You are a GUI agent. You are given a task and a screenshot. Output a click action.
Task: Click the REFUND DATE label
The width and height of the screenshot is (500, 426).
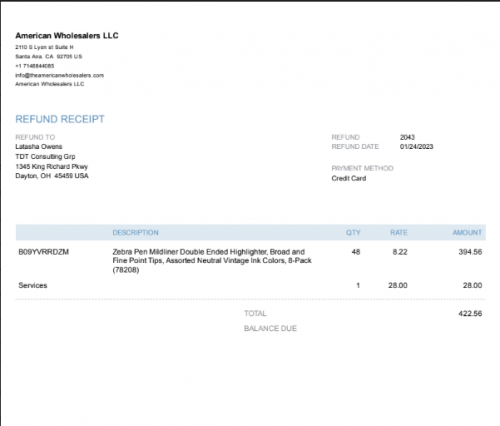point(355,147)
